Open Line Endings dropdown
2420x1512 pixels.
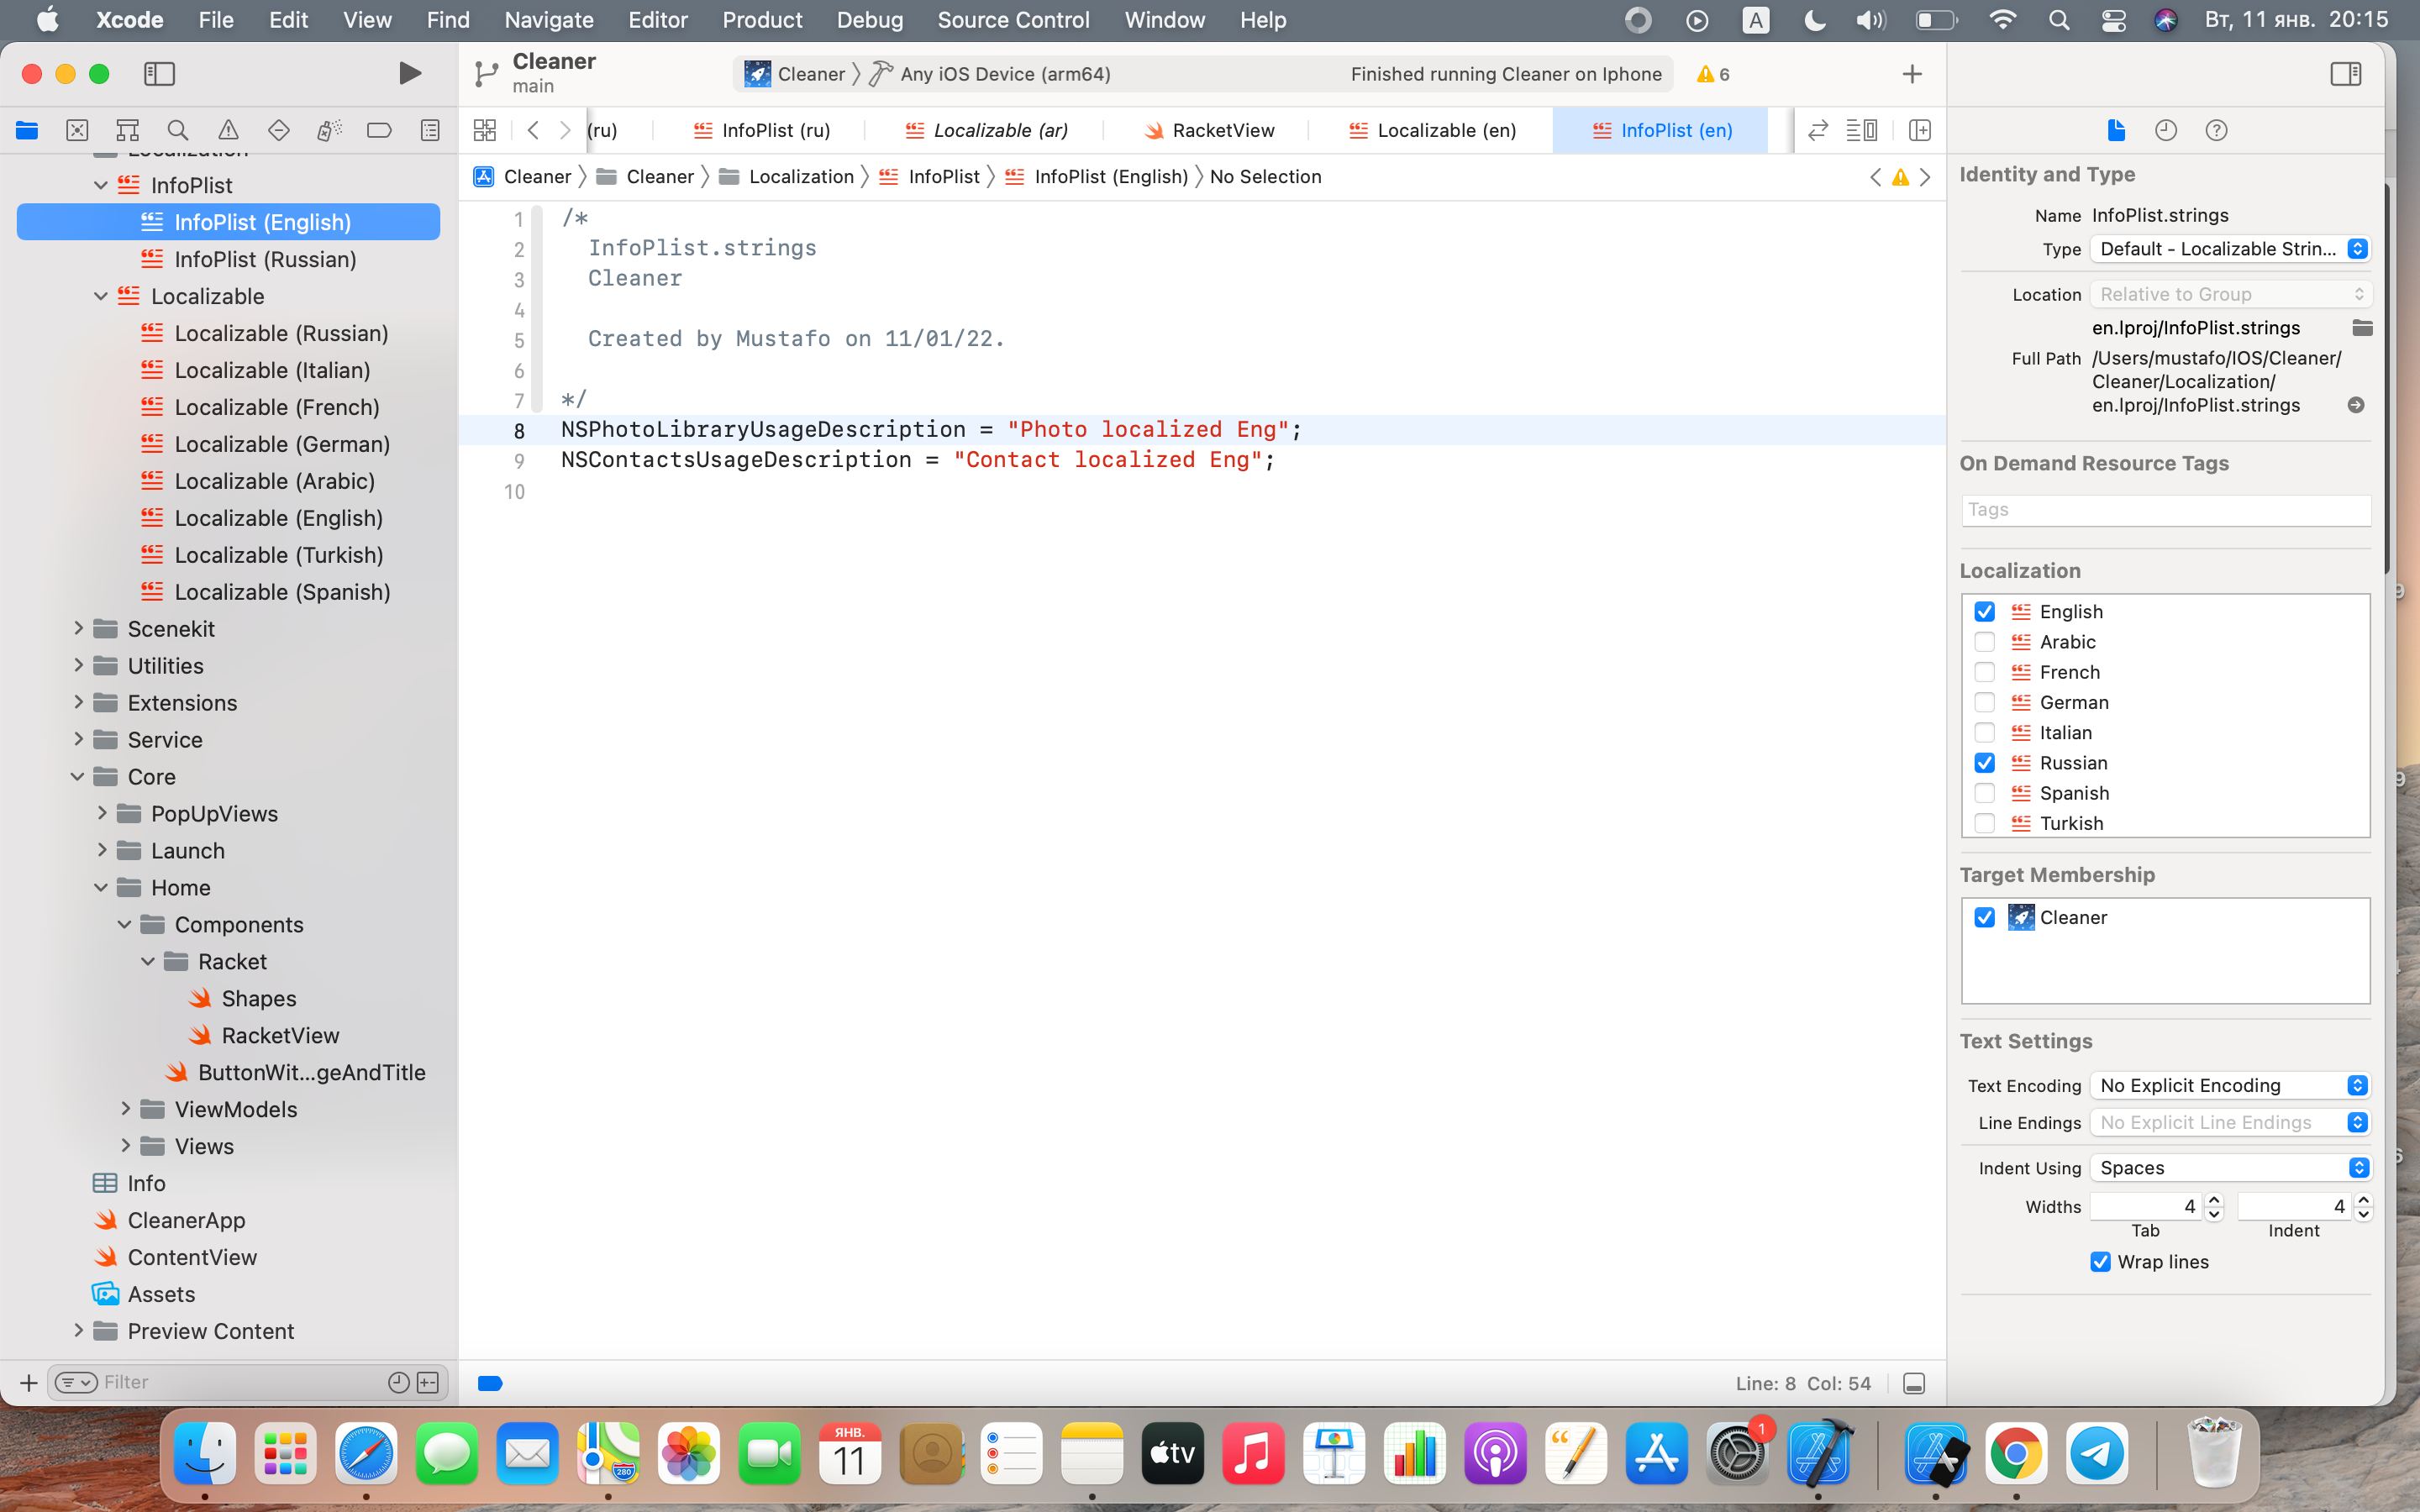tap(2230, 1122)
